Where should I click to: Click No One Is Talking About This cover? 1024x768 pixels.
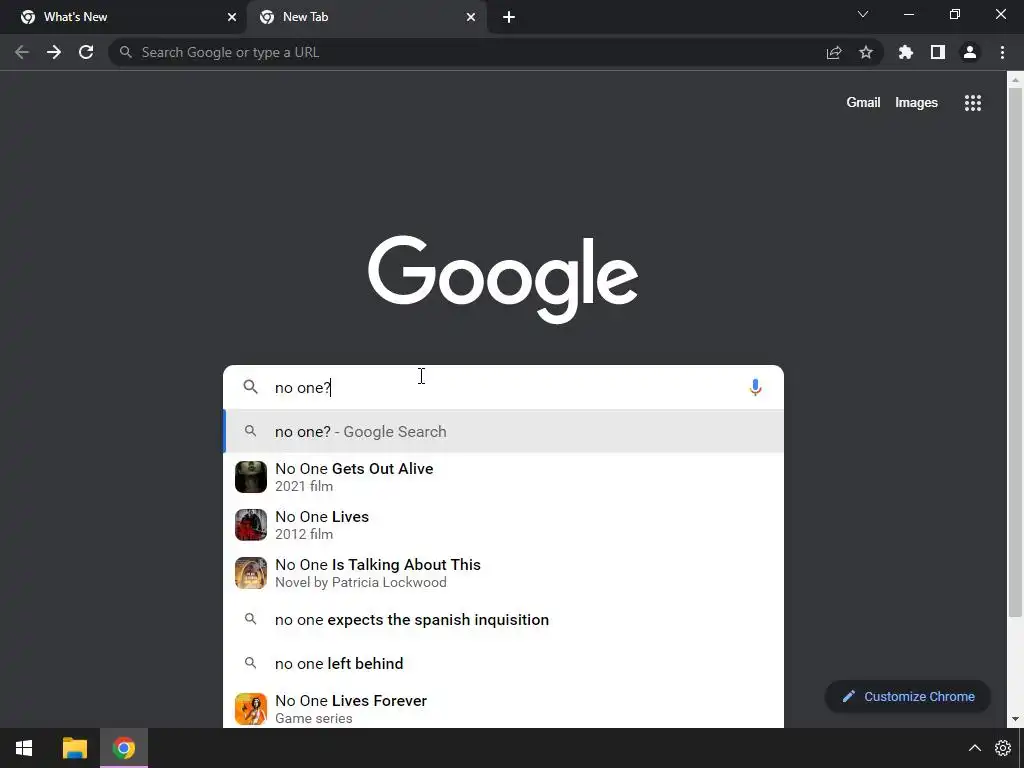(251, 573)
